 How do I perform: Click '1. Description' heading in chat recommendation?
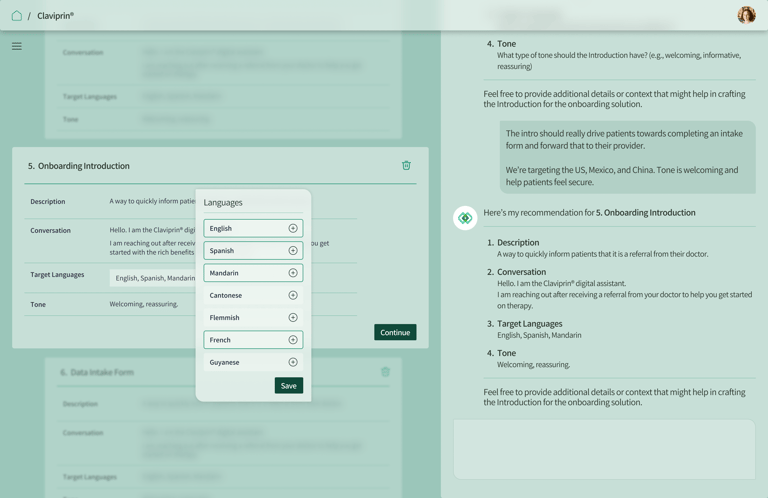tap(513, 242)
